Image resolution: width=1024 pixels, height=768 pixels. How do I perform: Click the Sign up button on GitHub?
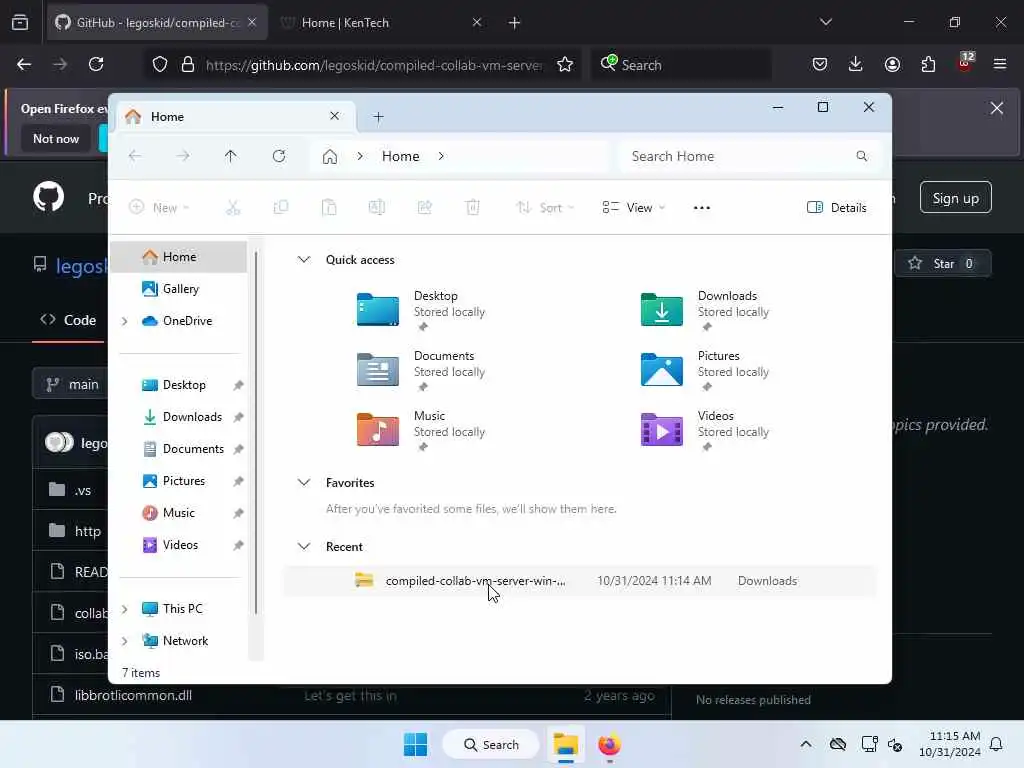(x=955, y=198)
